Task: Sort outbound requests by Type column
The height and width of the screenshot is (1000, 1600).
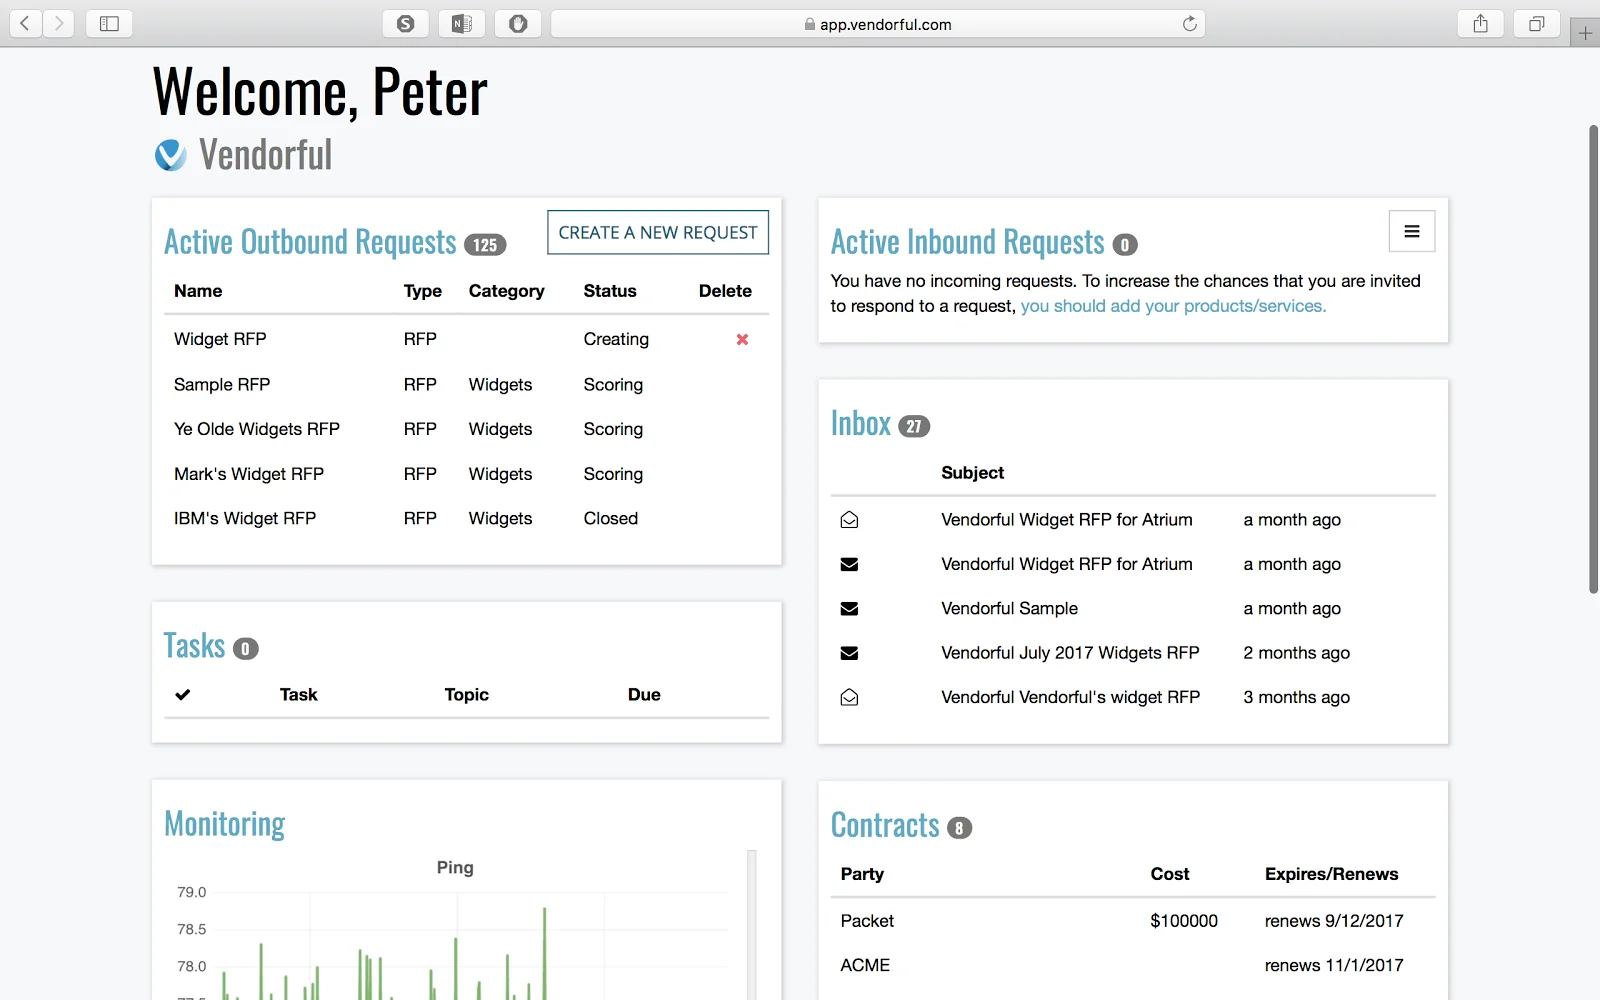Action: 423,291
